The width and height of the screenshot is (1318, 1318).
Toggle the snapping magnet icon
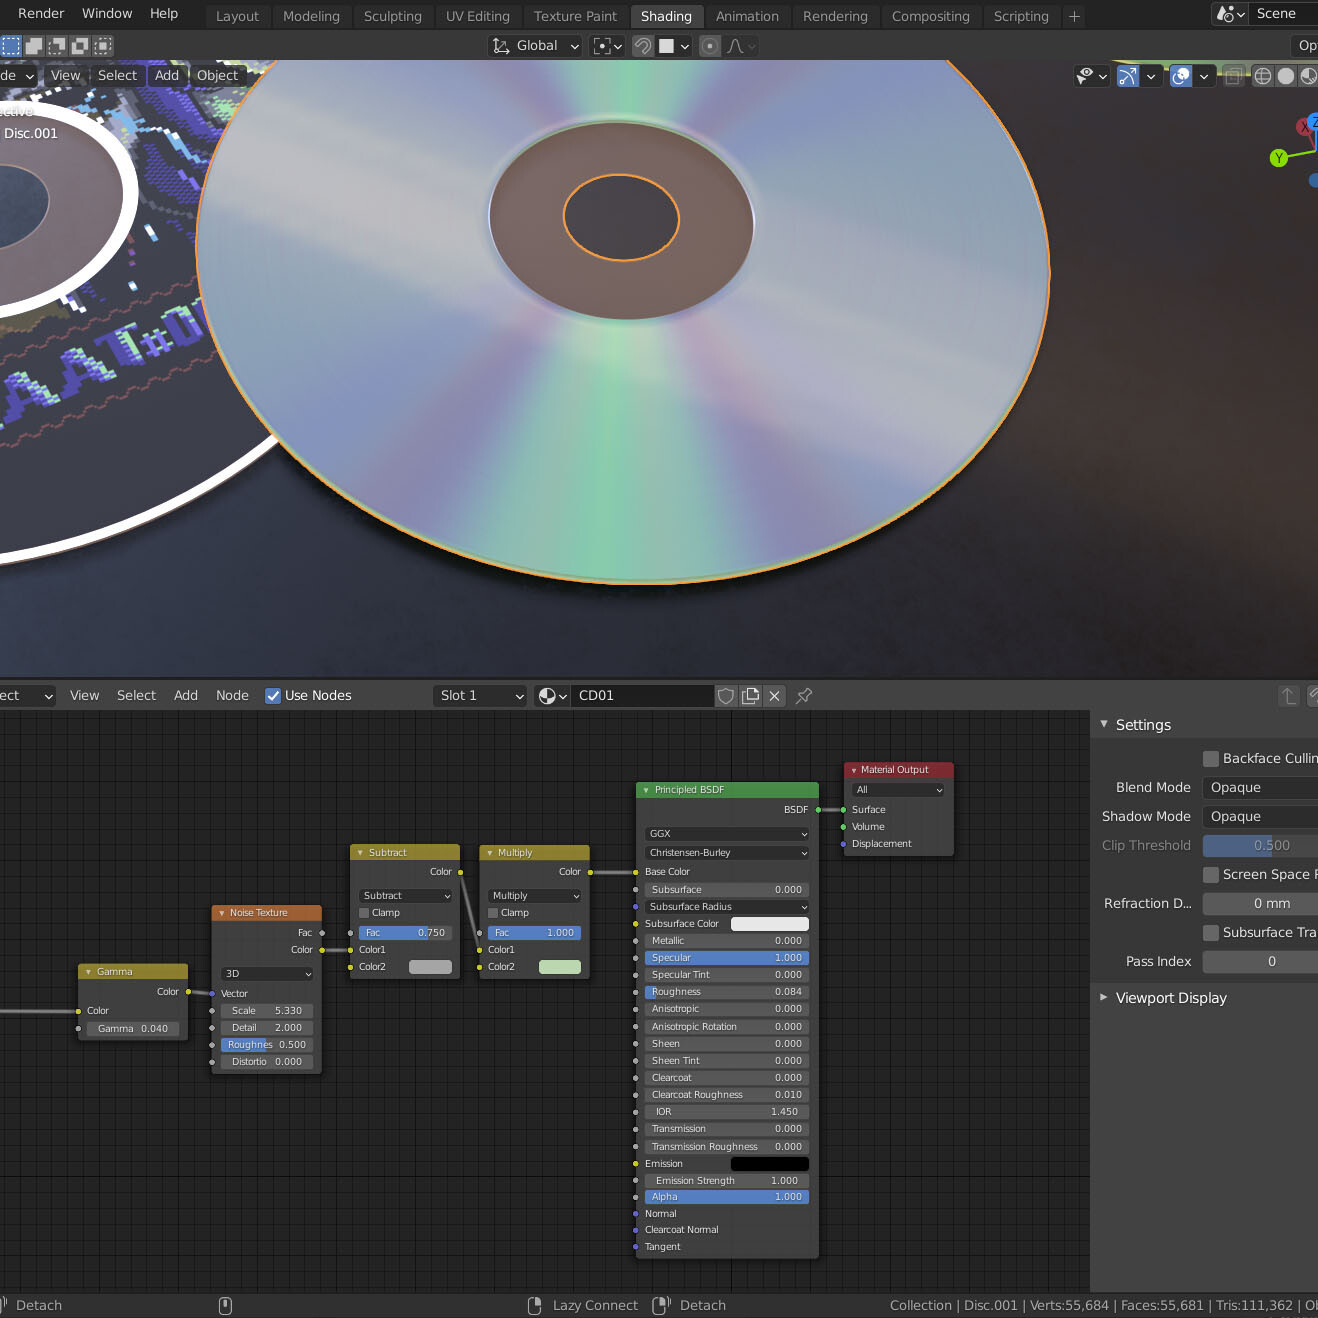(x=643, y=46)
